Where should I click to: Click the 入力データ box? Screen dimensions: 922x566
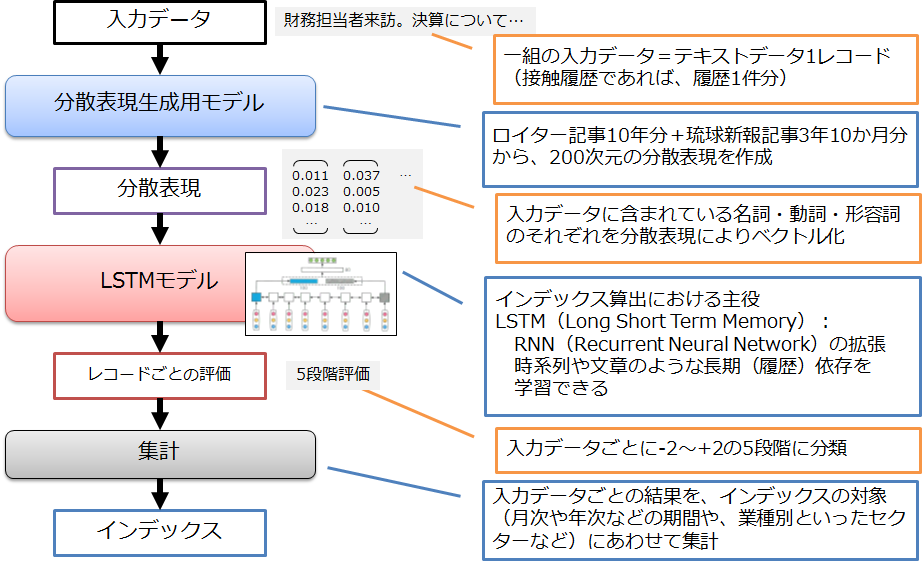coord(160,22)
